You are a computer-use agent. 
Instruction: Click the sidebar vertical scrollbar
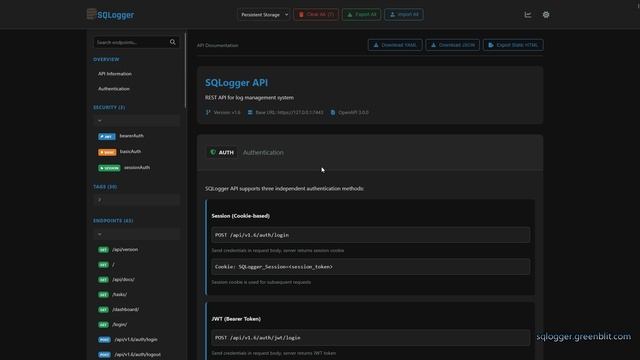click(x=185, y=70)
